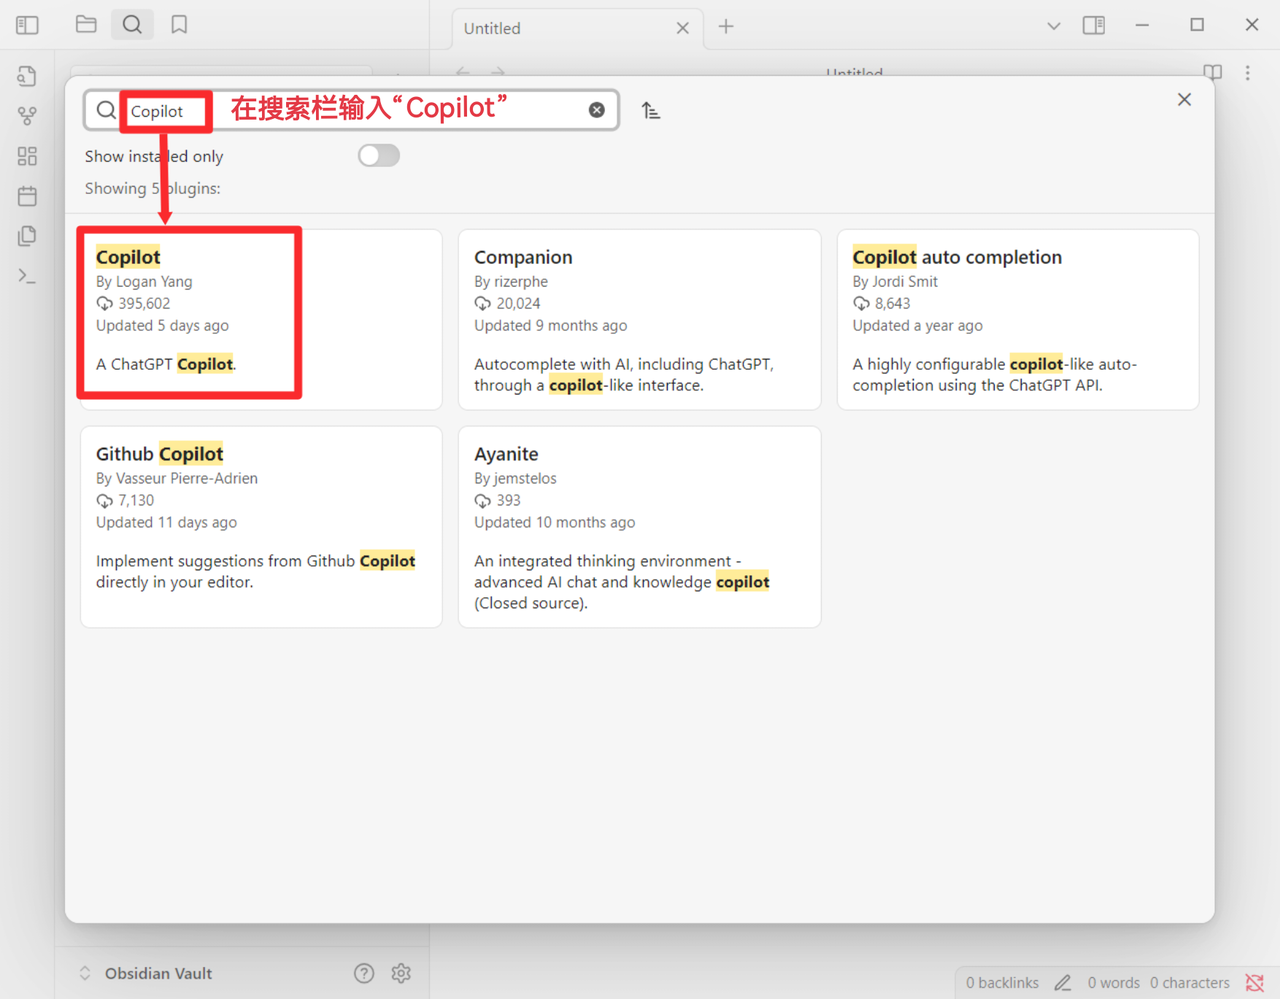Click the sync status icon

pos(1255,983)
